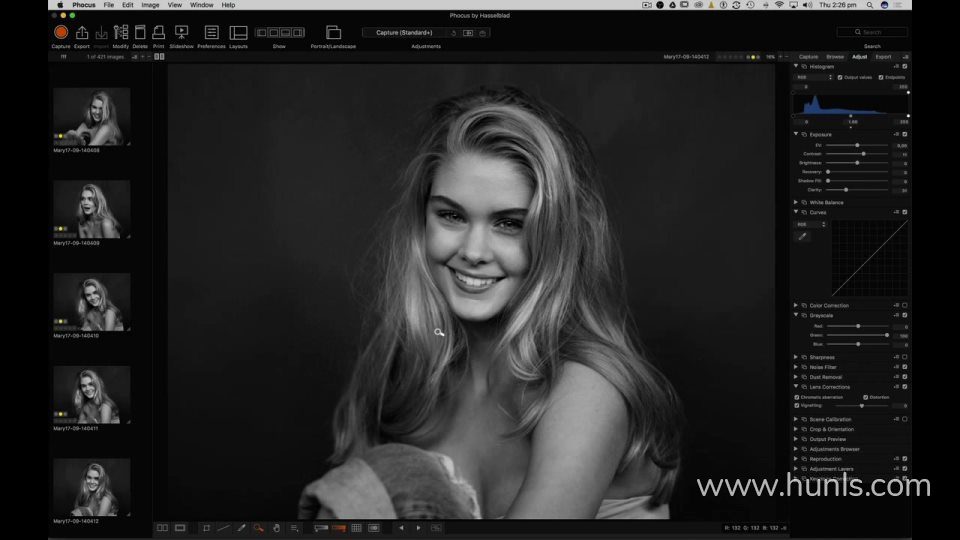The height and width of the screenshot is (540, 960).
Task: Click the last Show layout icon
Action: pyautogui.click(x=298, y=32)
